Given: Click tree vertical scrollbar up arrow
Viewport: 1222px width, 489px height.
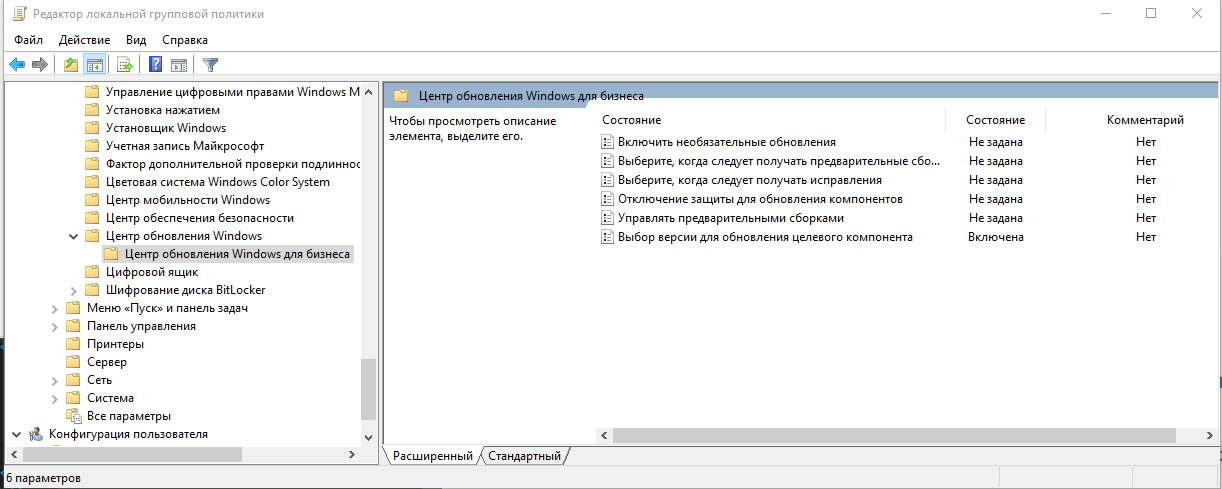Looking at the screenshot, I should pyautogui.click(x=368, y=92).
